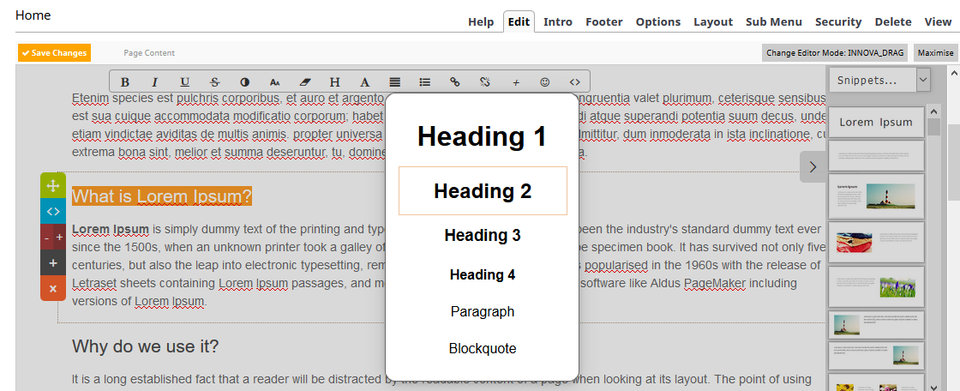Select Heading 1 in the format popup
960x391 pixels.
coord(482,136)
